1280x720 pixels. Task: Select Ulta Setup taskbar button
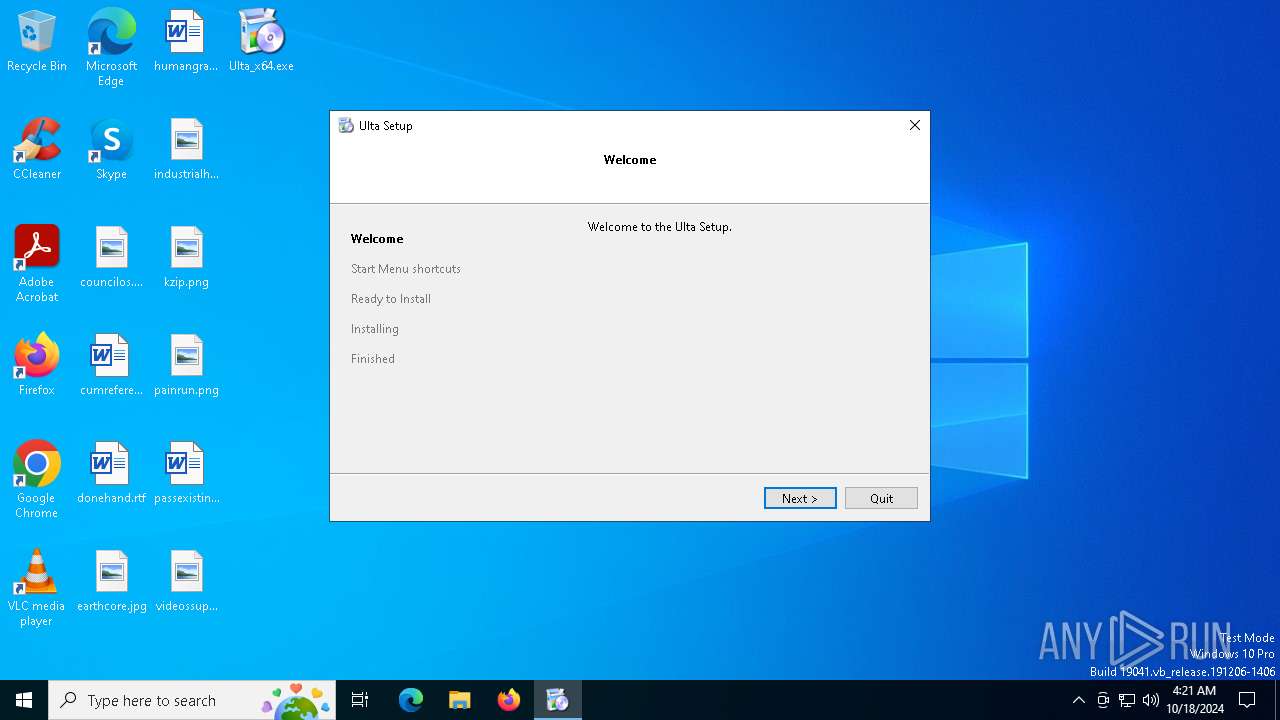tap(558, 700)
